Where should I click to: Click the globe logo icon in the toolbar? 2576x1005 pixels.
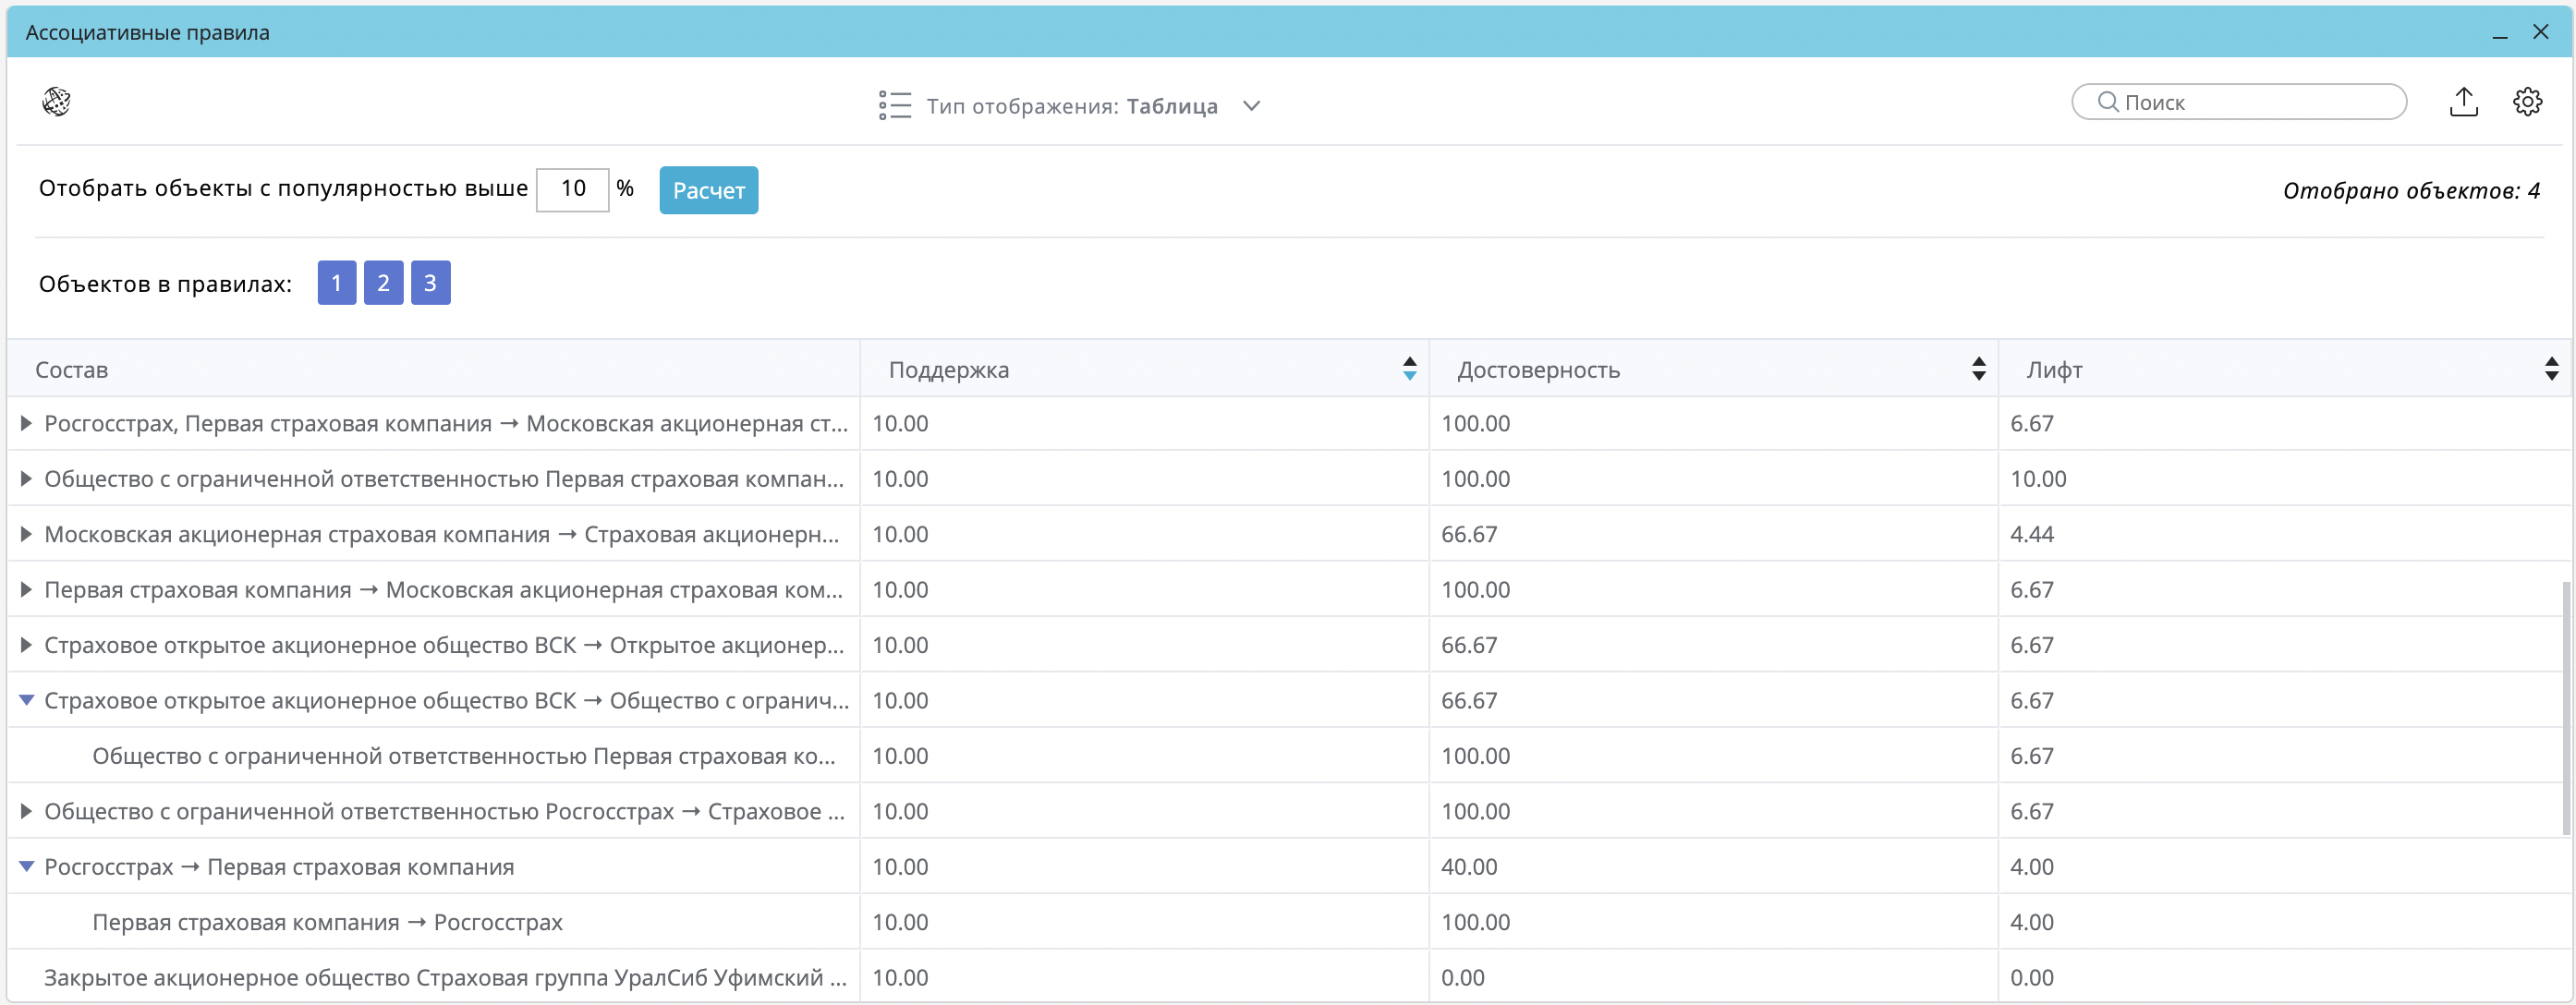(56, 102)
